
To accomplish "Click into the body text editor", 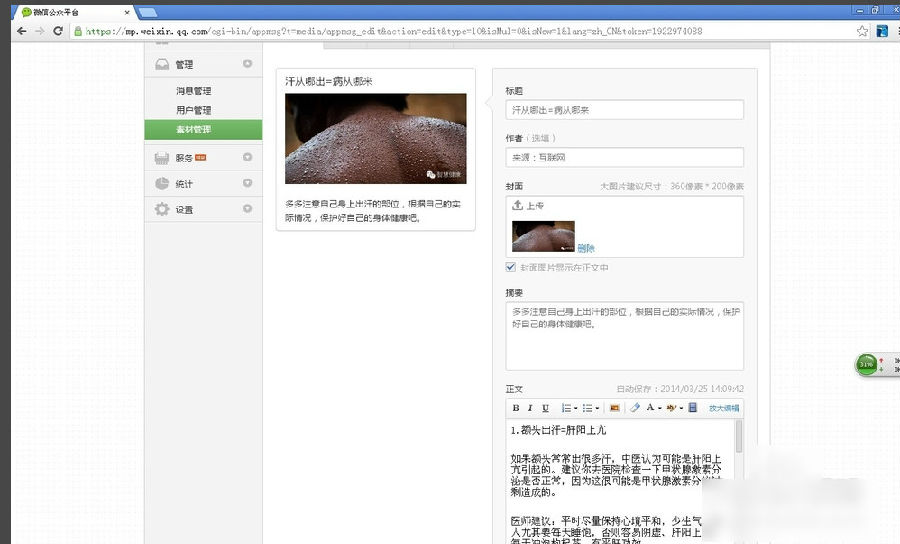I will click(620, 481).
